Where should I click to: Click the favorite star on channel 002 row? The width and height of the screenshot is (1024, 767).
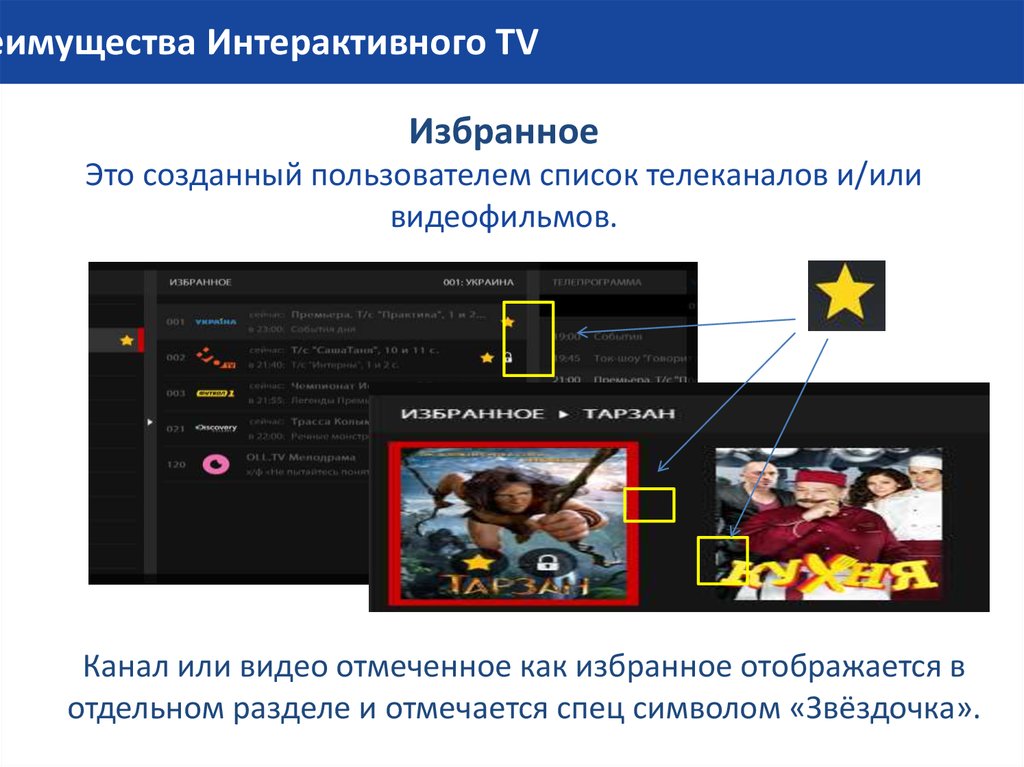click(x=487, y=357)
